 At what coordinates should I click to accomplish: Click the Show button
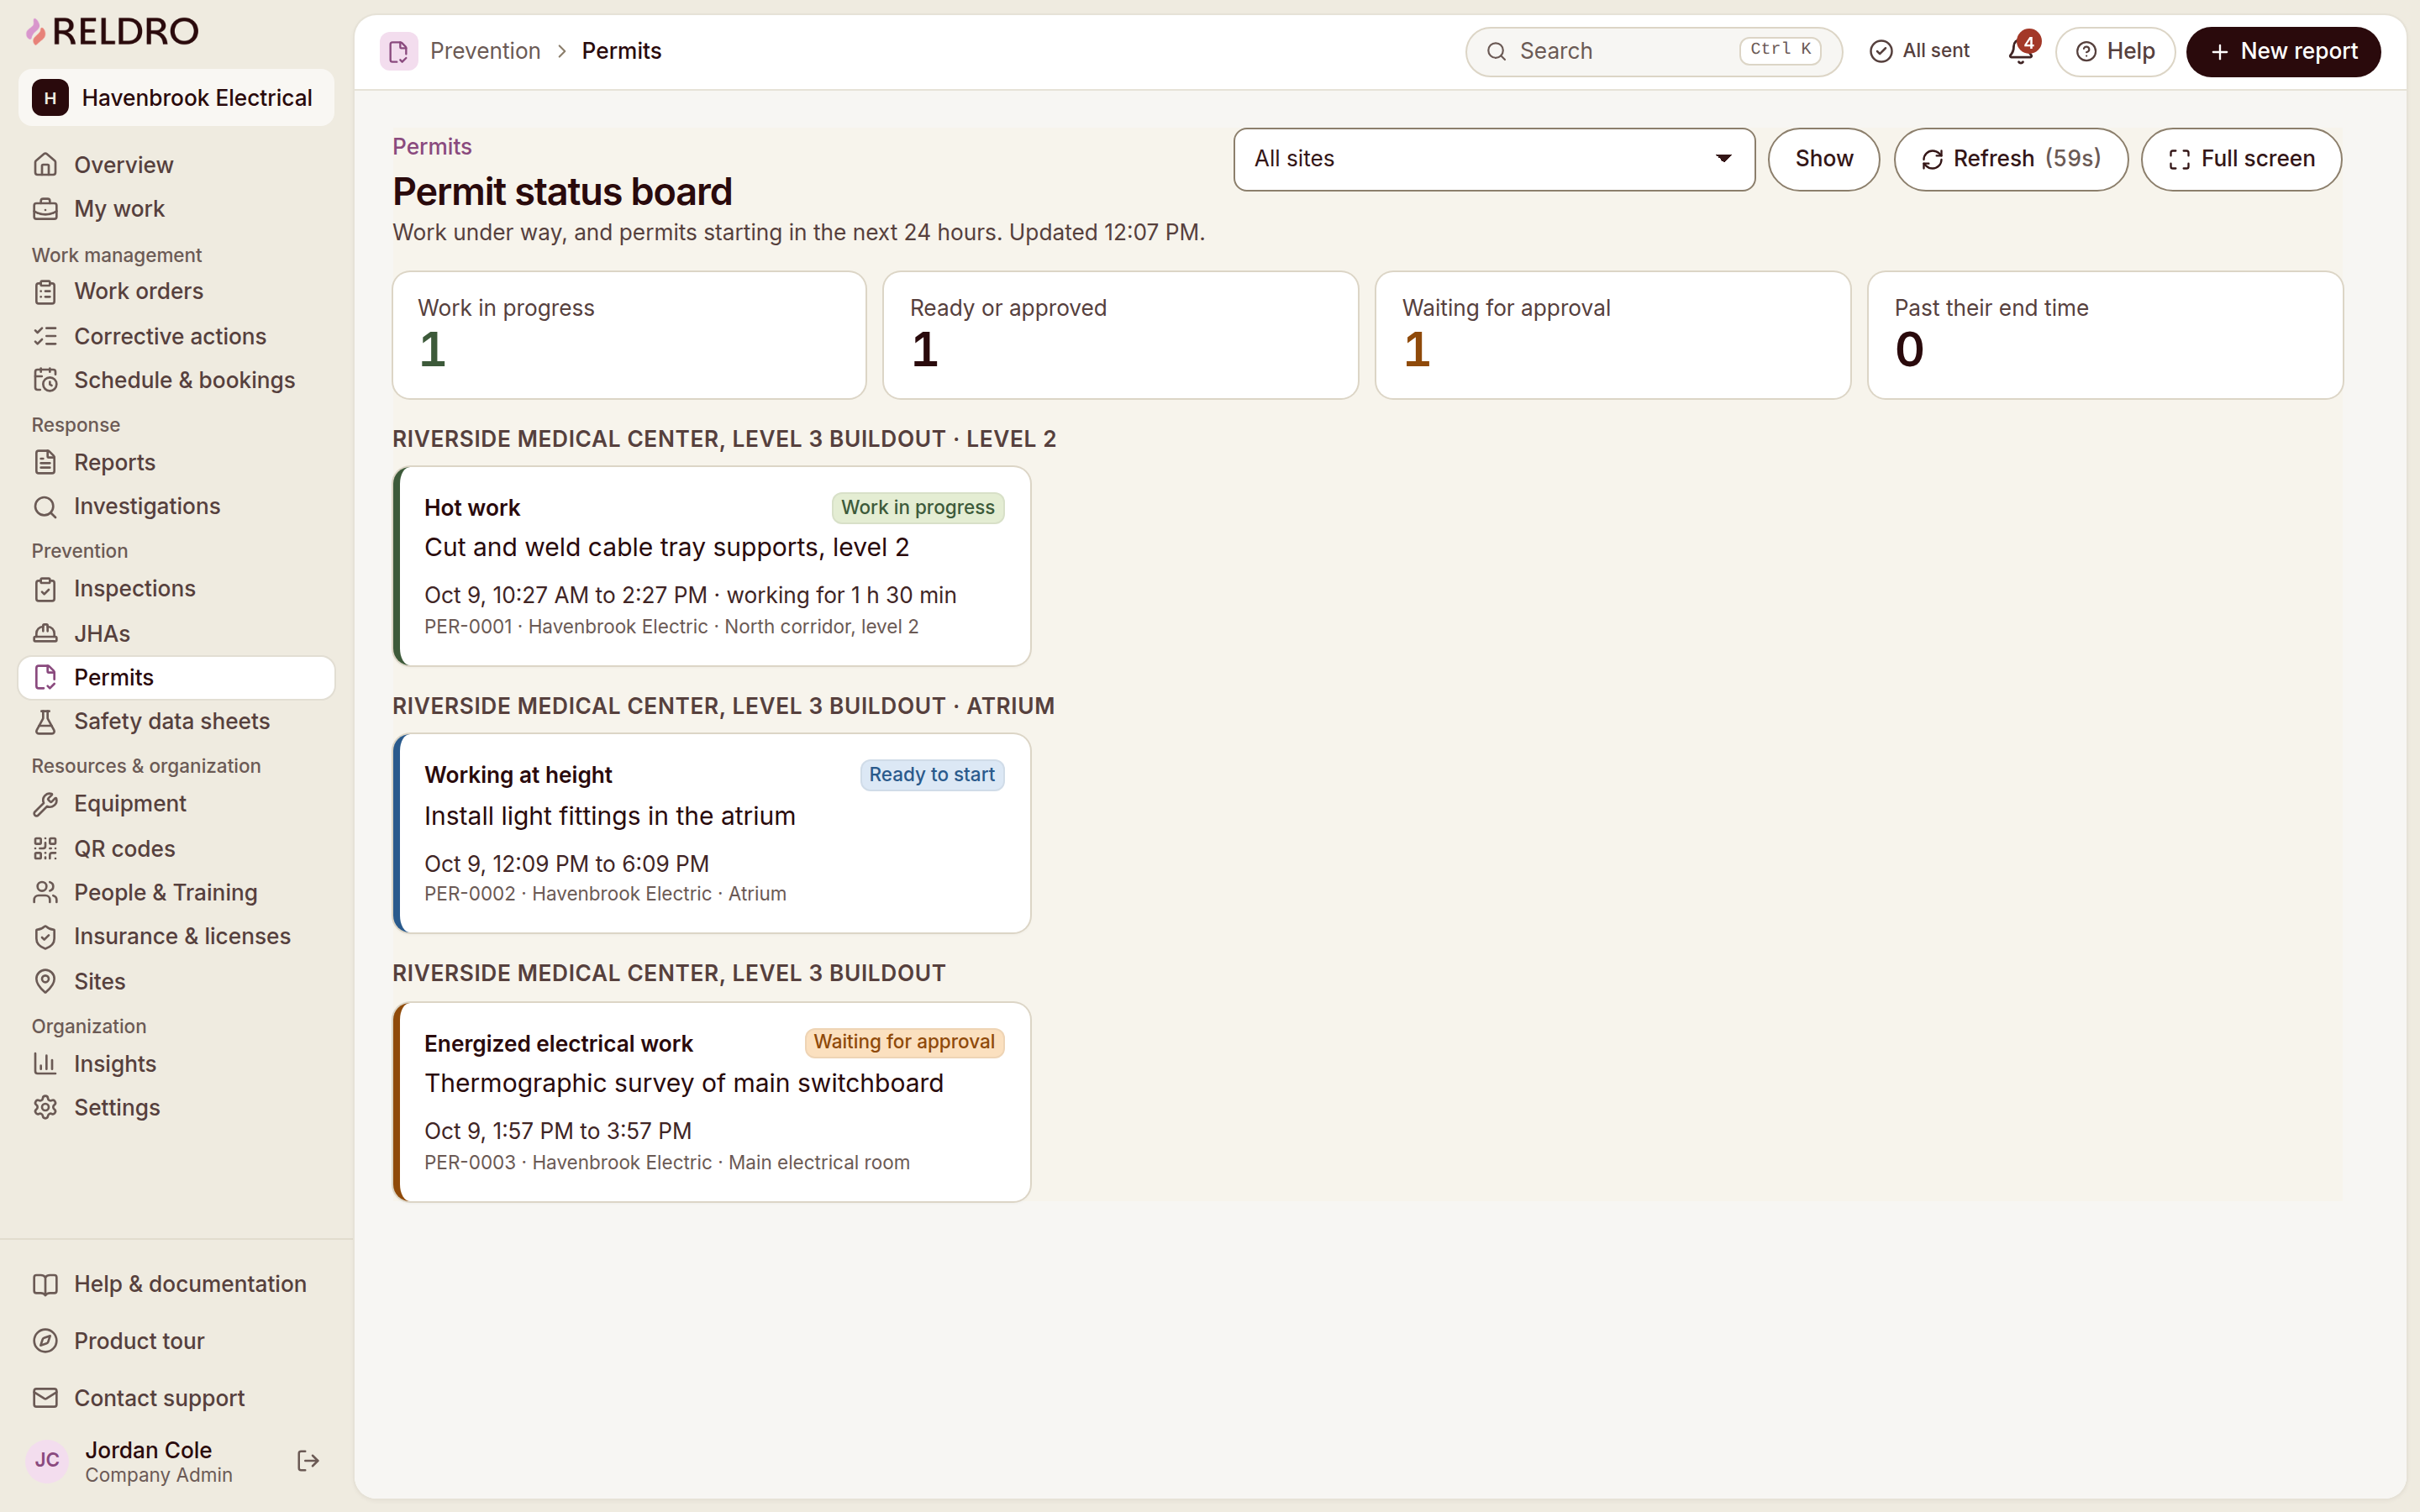click(x=1823, y=159)
